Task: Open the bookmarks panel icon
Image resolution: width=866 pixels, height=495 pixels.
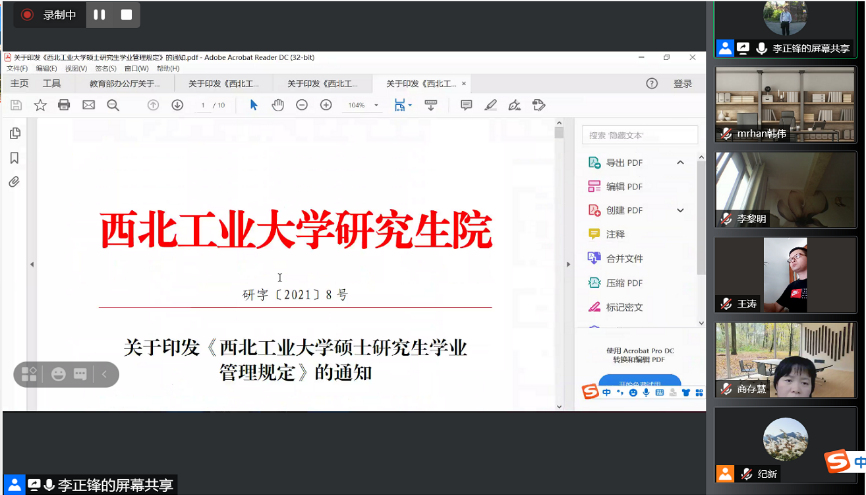Action: pos(15,158)
